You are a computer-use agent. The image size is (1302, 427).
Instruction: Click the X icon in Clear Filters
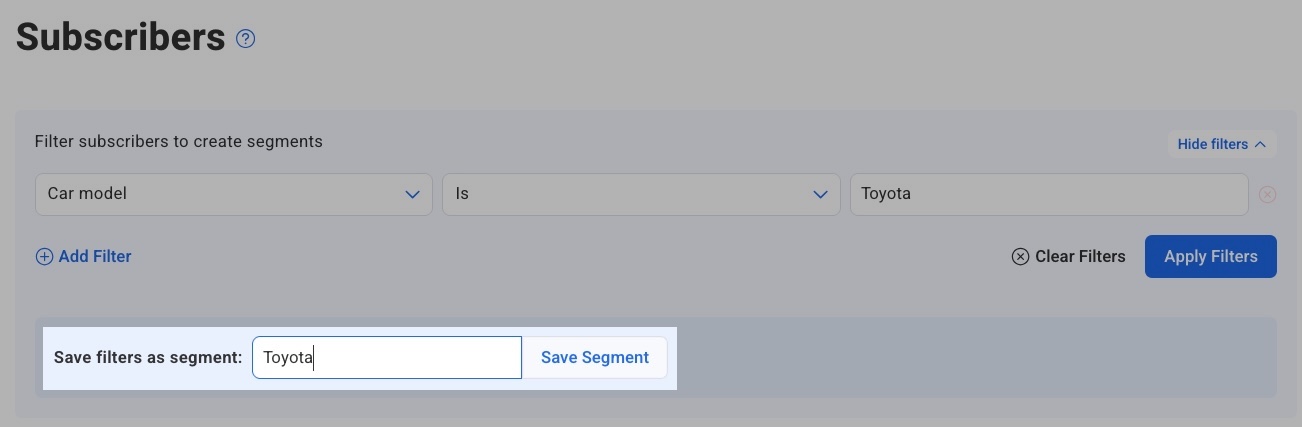click(x=1020, y=257)
